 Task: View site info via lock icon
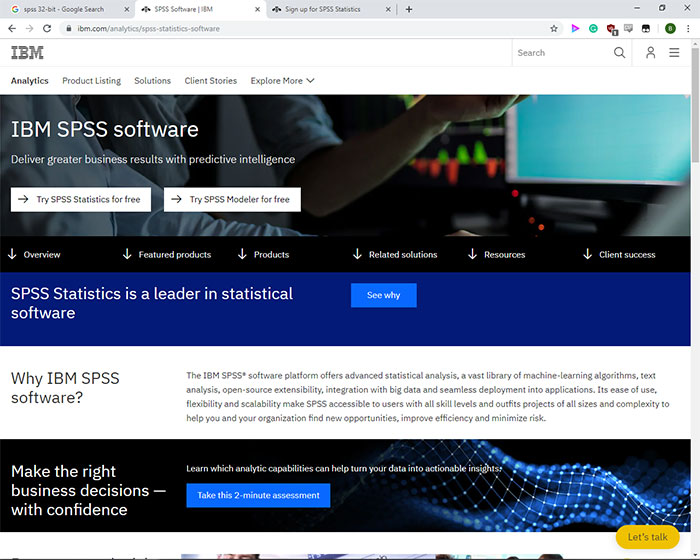point(68,29)
